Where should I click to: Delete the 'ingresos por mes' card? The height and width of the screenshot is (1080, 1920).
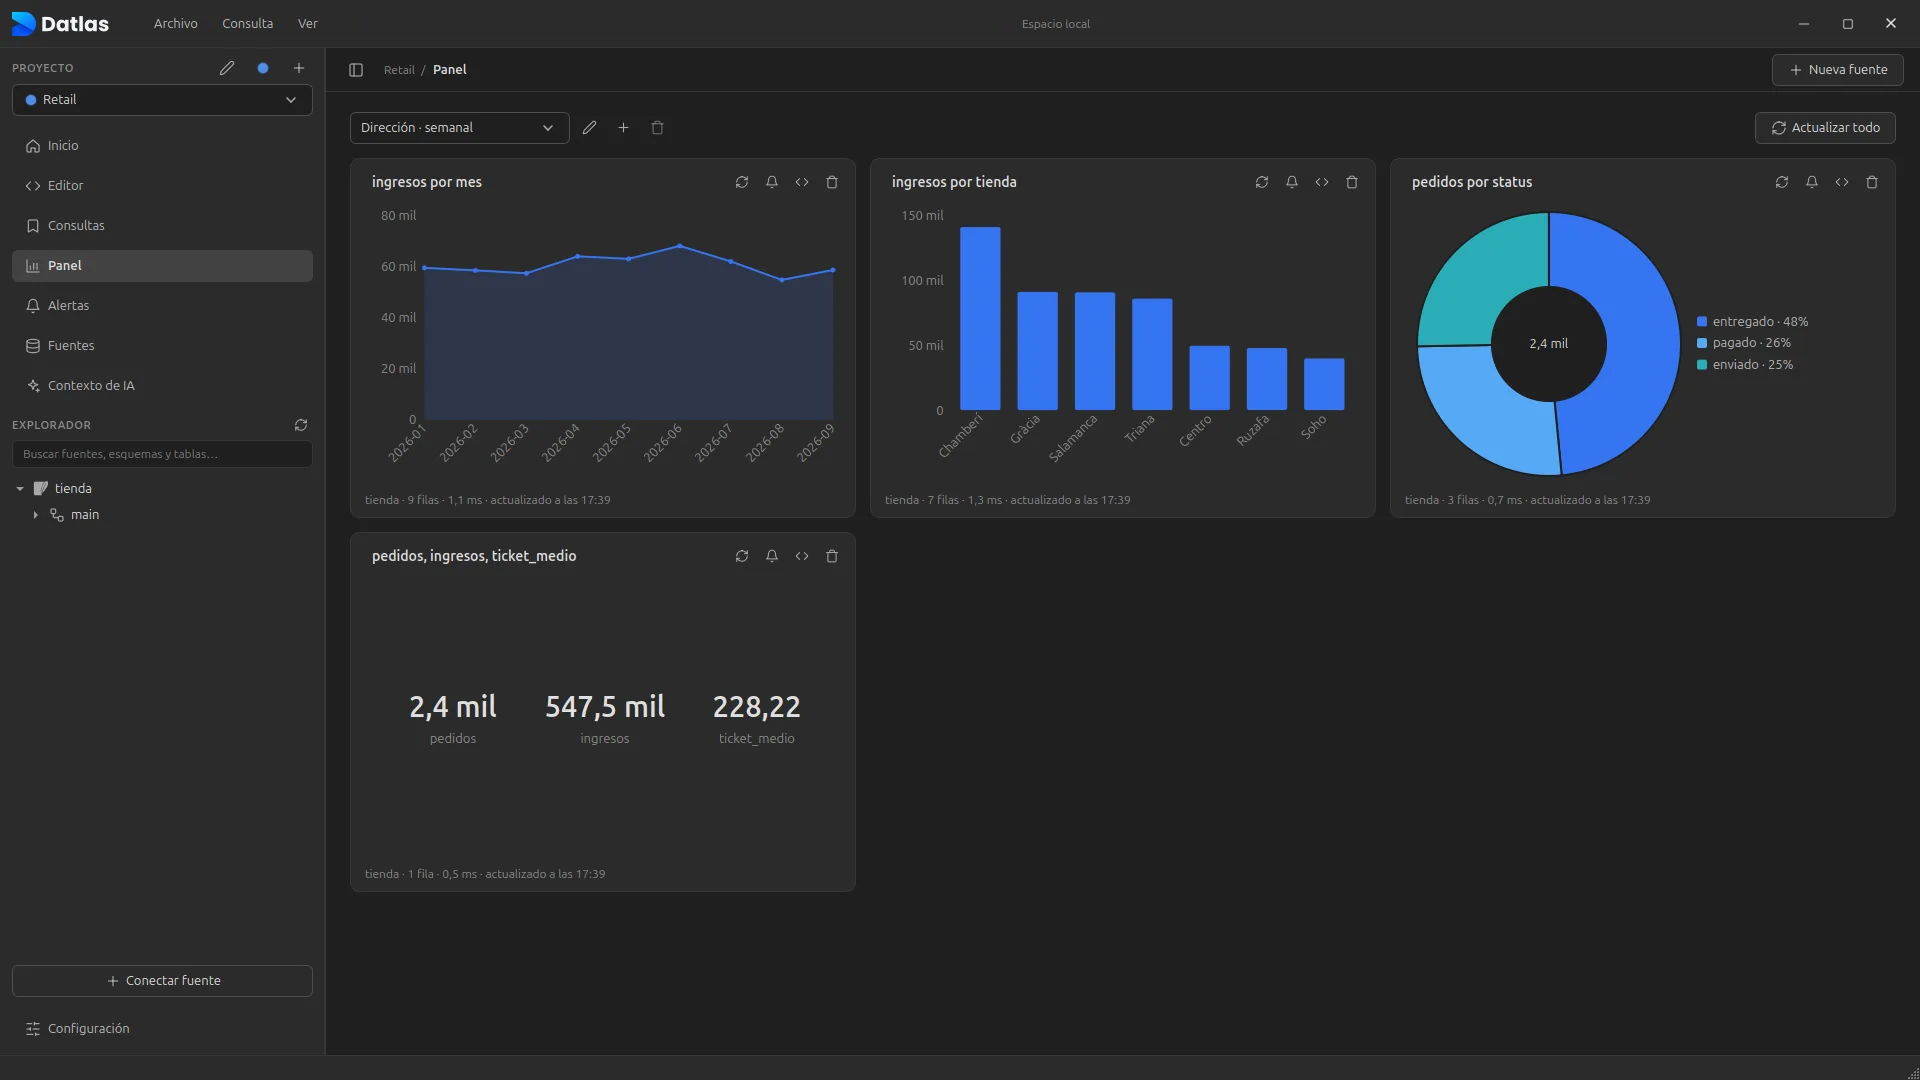pos(832,182)
